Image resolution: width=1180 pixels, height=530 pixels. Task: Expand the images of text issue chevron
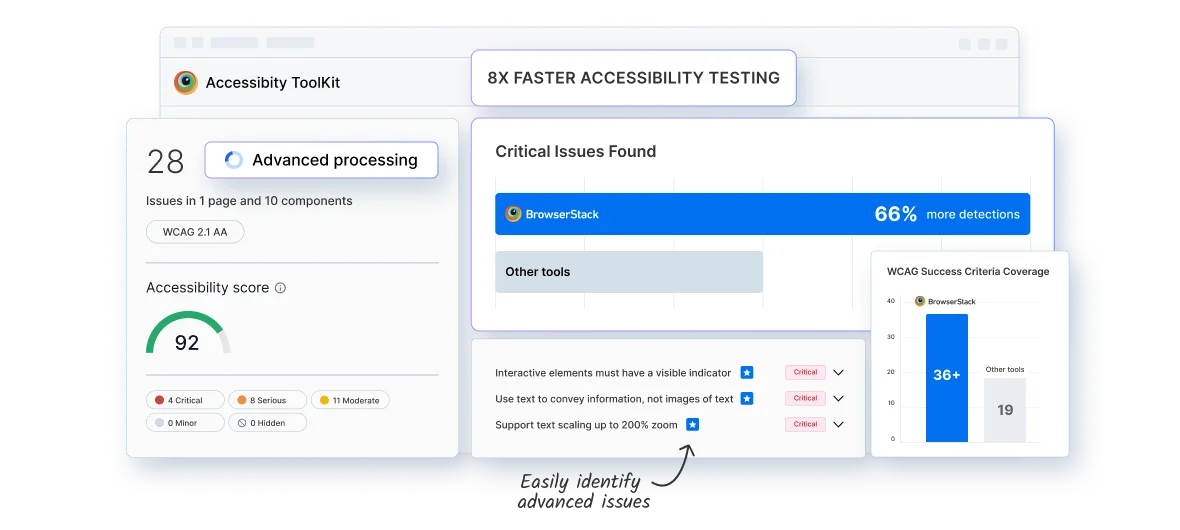pos(838,398)
